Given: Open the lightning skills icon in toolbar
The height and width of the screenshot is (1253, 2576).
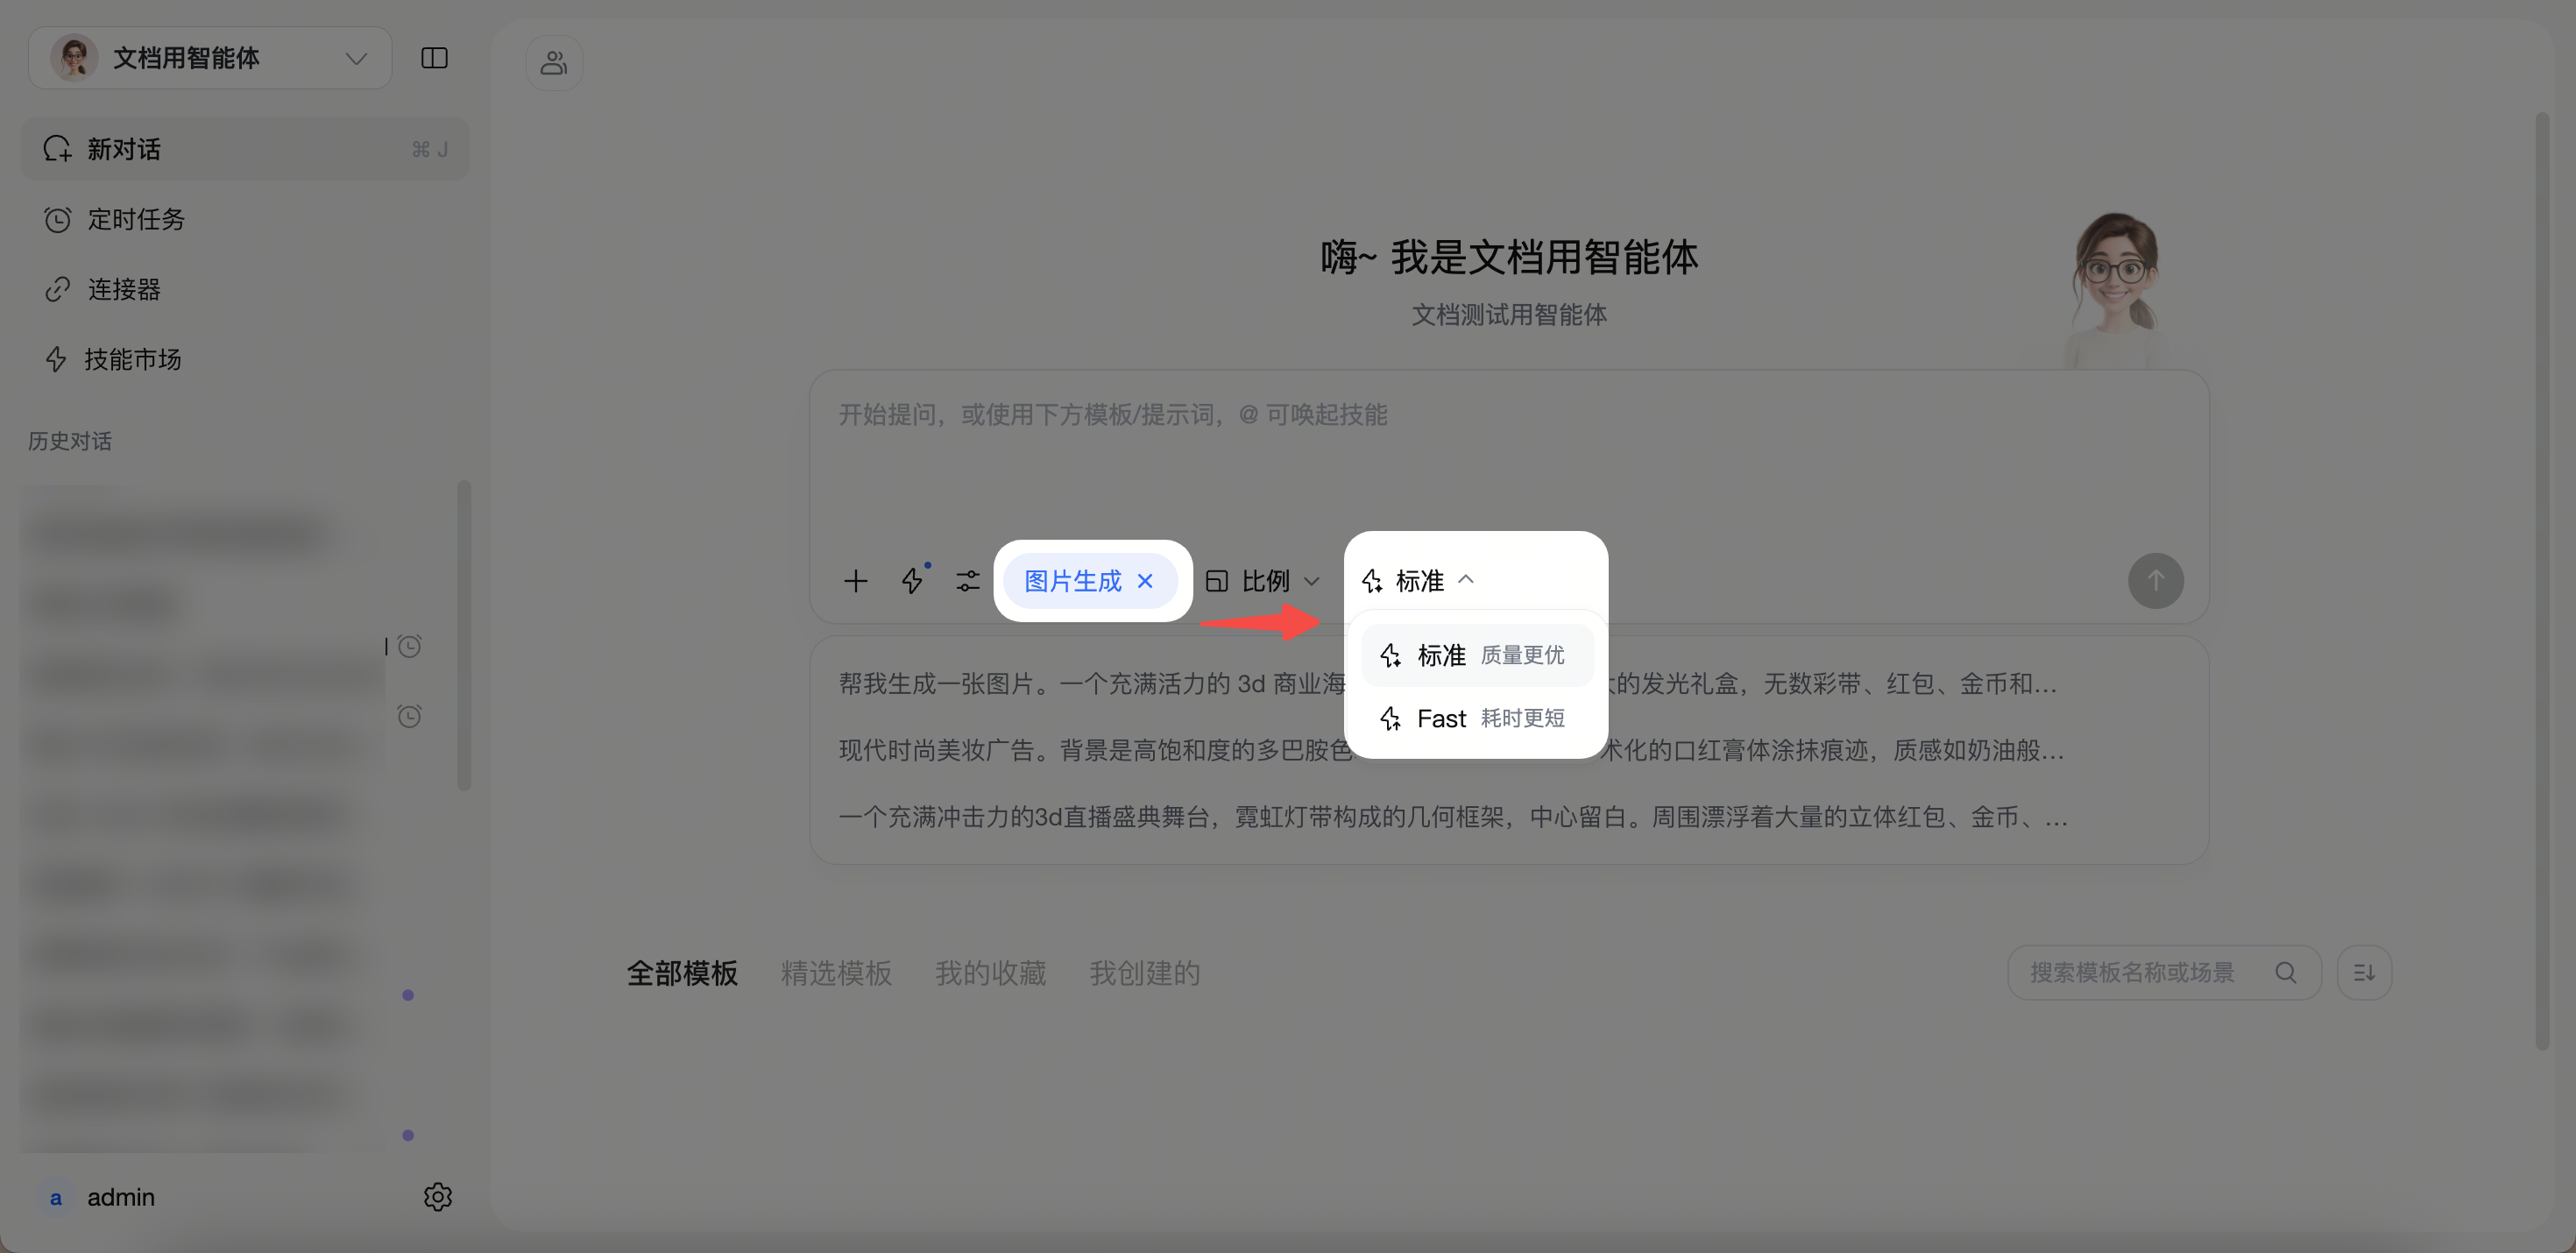Looking at the screenshot, I should click(912, 581).
